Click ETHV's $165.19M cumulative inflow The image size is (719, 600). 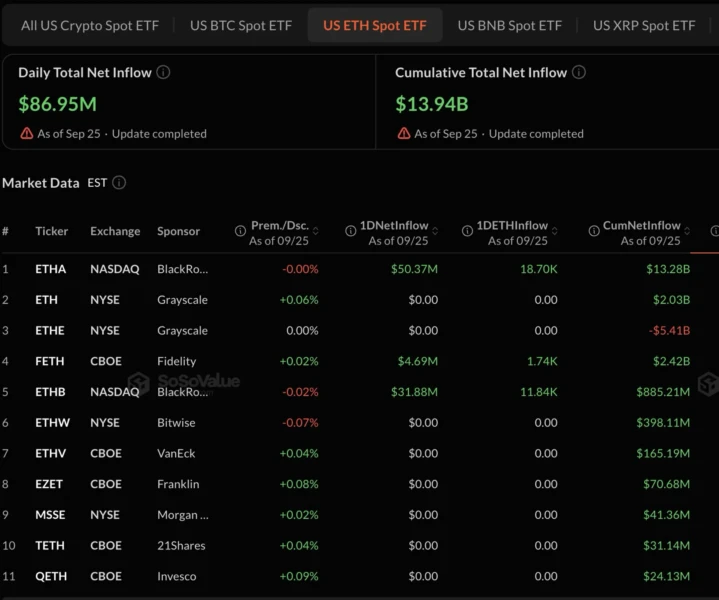pos(663,453)
